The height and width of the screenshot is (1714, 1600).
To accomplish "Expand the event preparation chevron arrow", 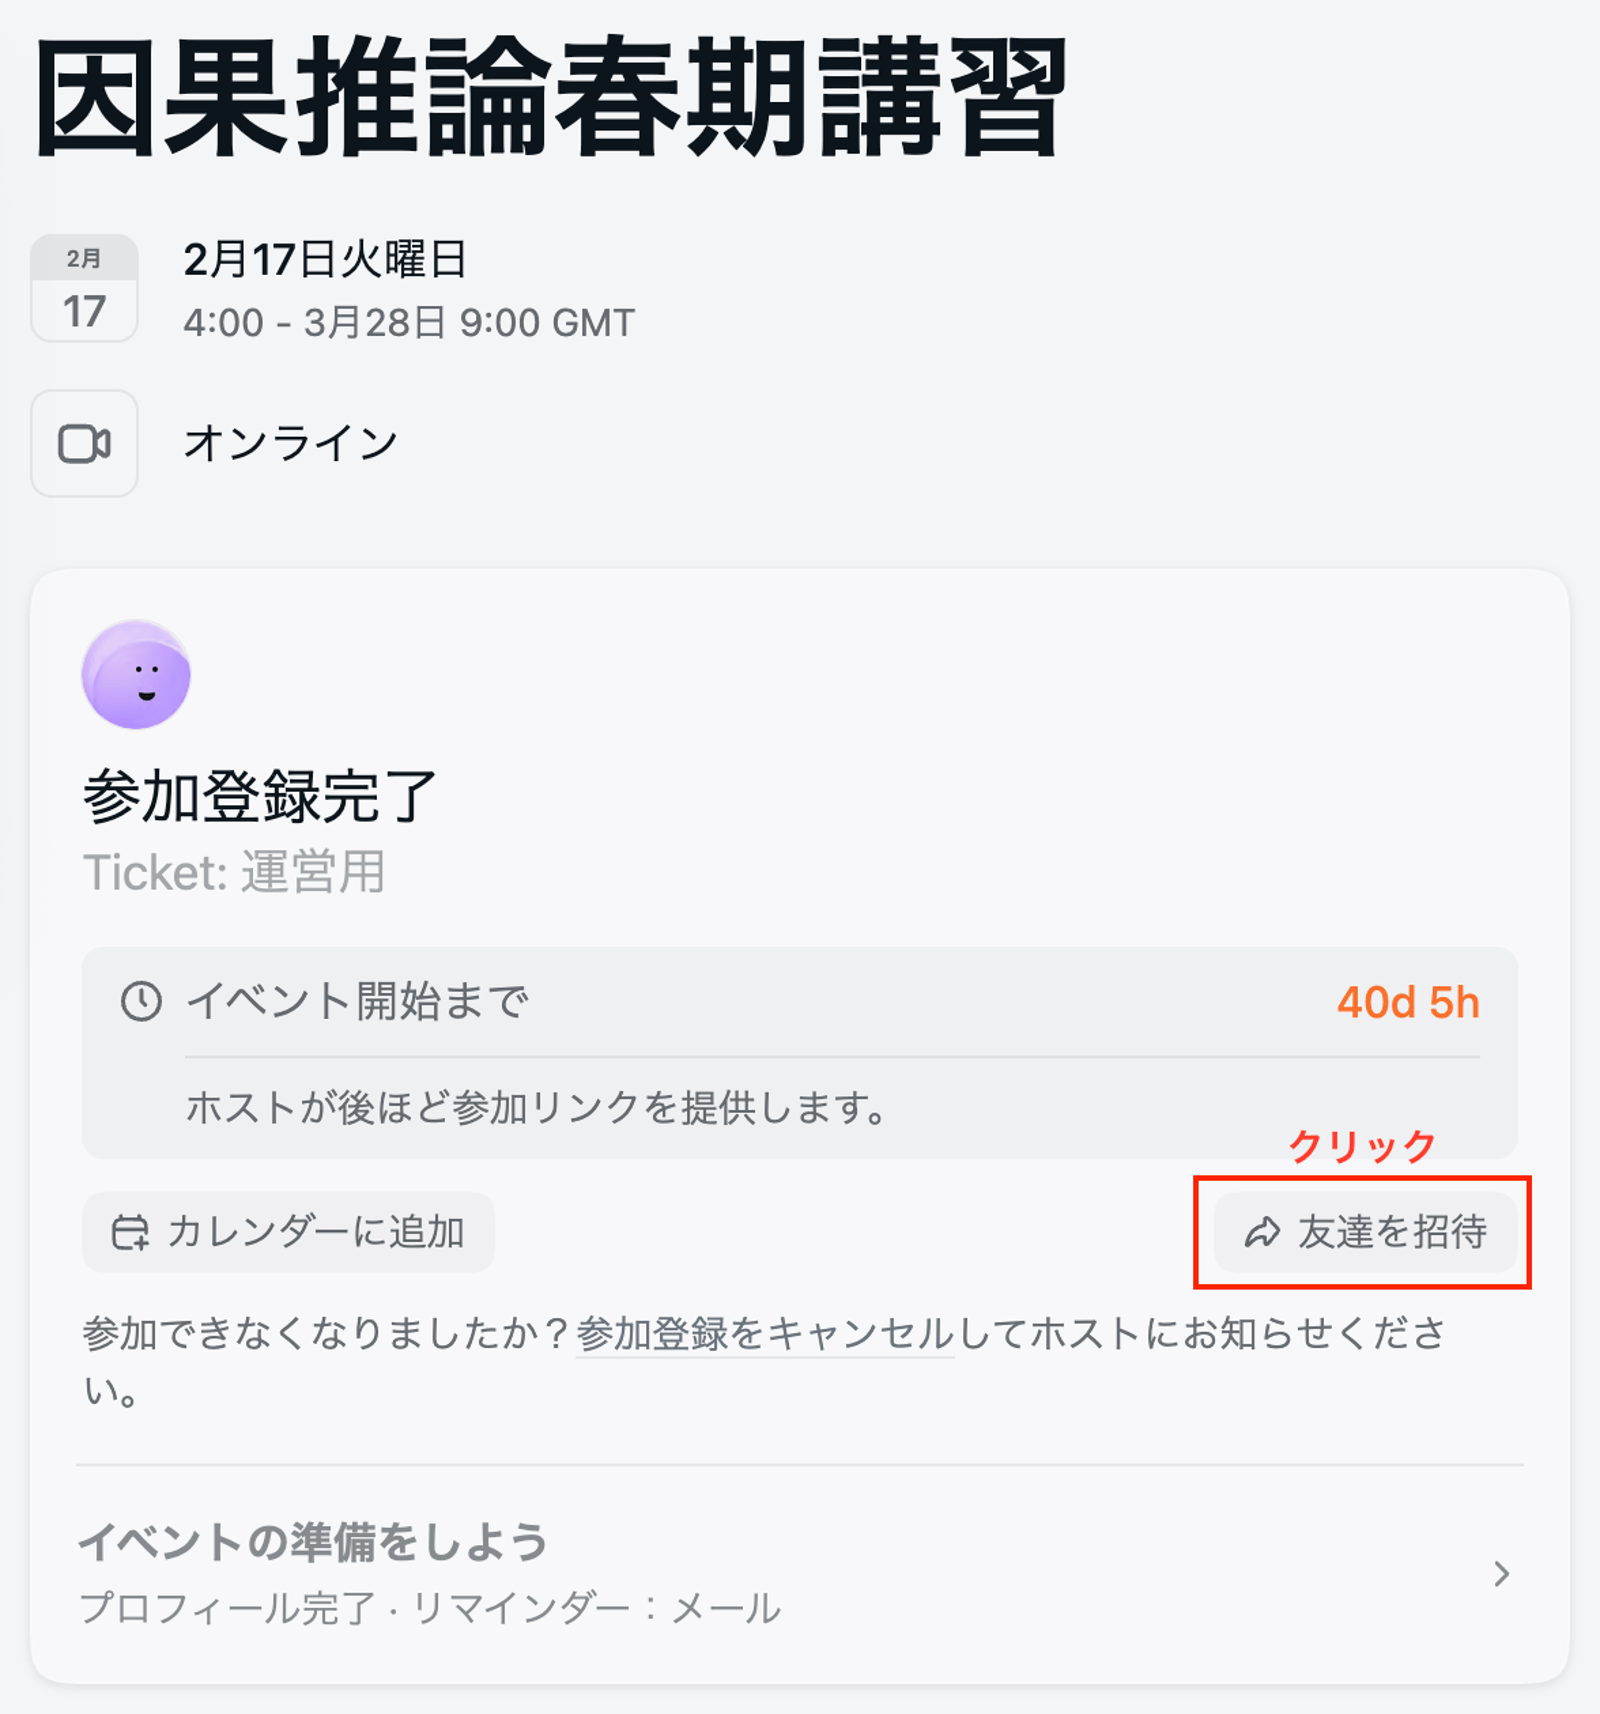I will [x=1501, y=1574].
